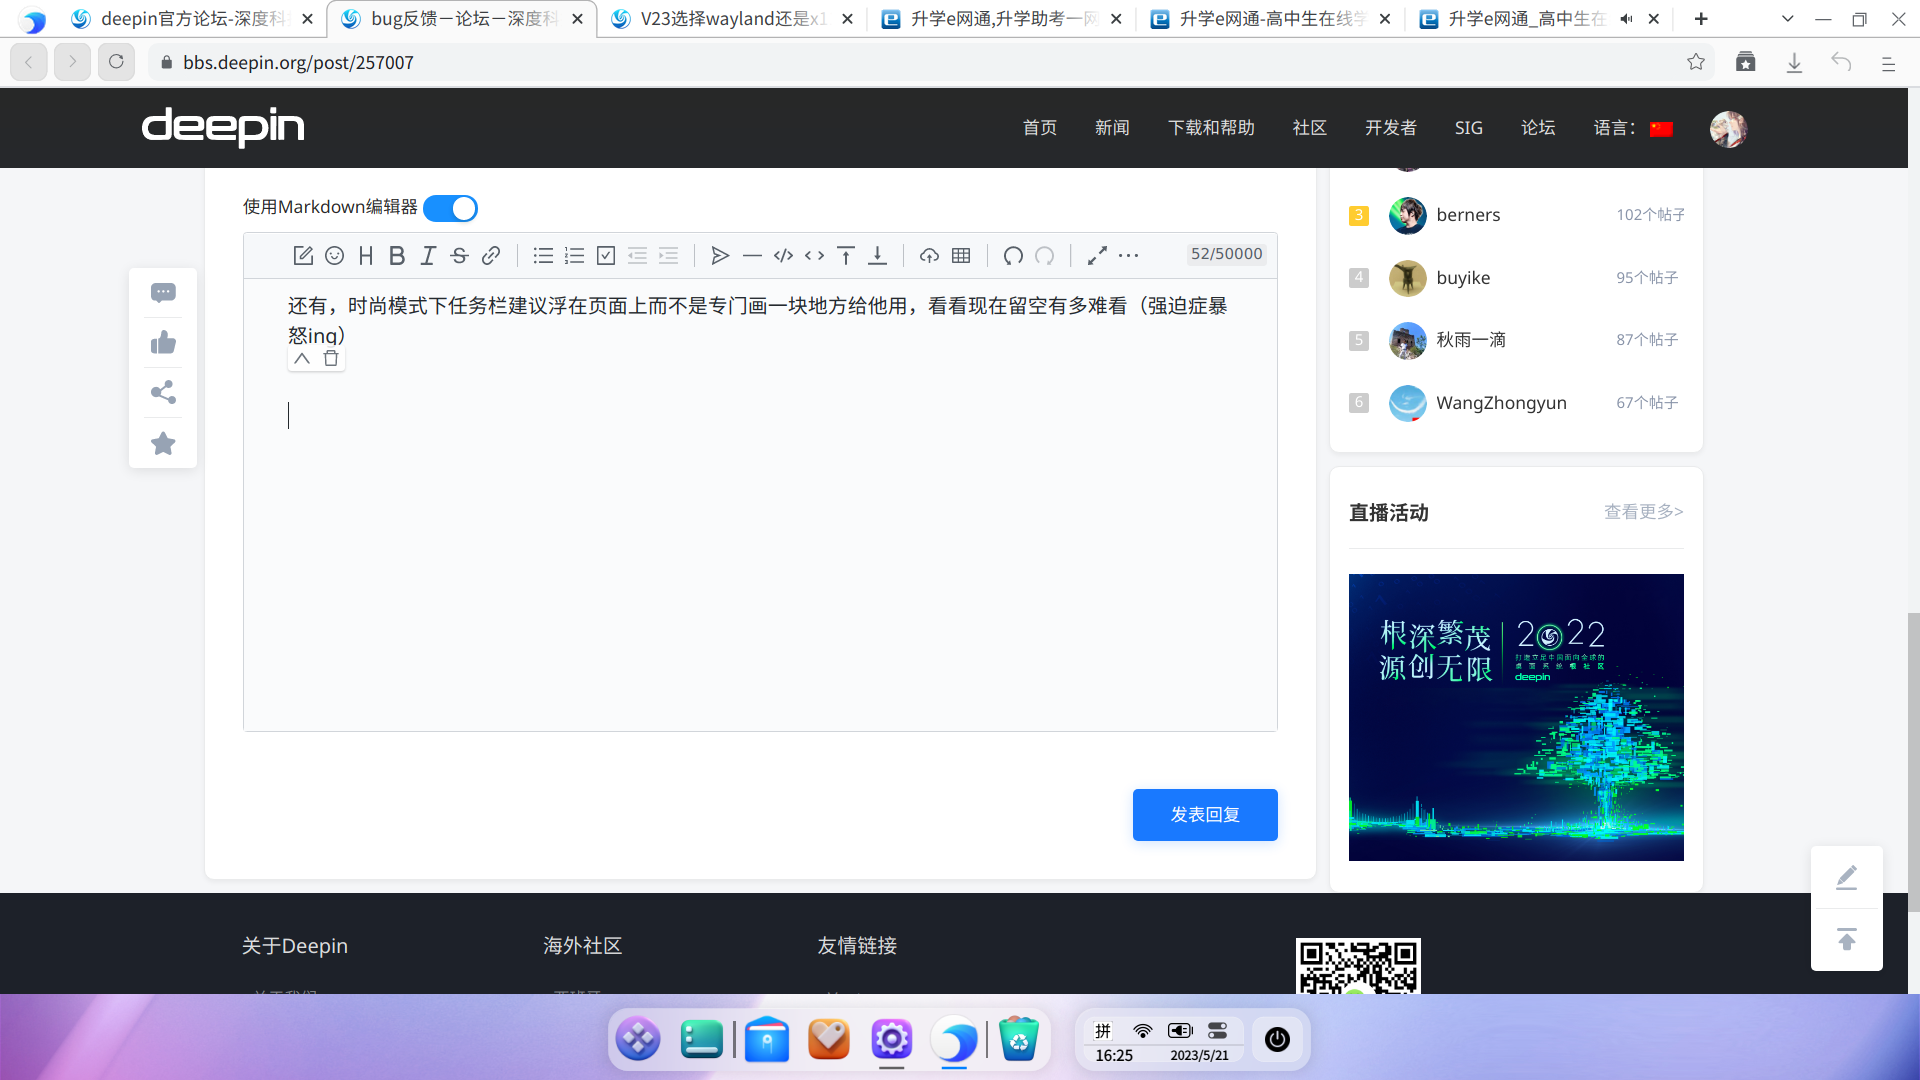Insert a task list checkbox
Screen dimensions: 1920x1080
point(605,255)
